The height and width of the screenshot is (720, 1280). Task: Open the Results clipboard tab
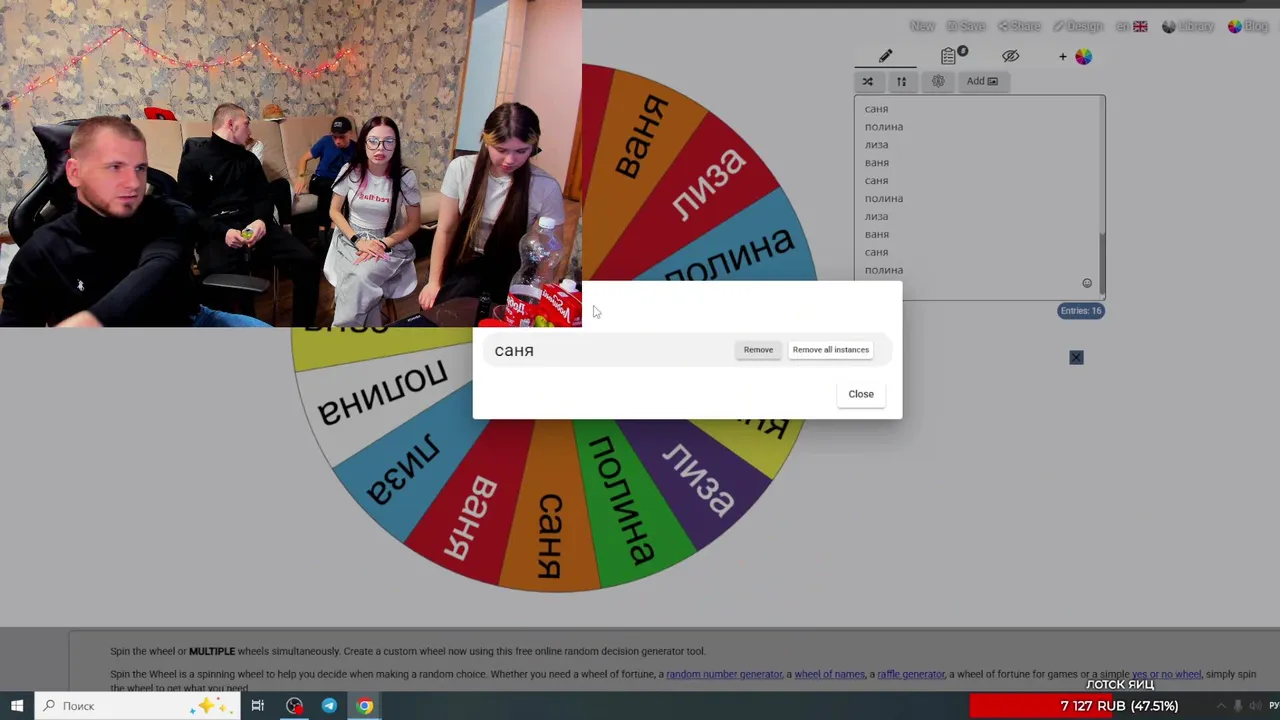(x=950, y=56)
